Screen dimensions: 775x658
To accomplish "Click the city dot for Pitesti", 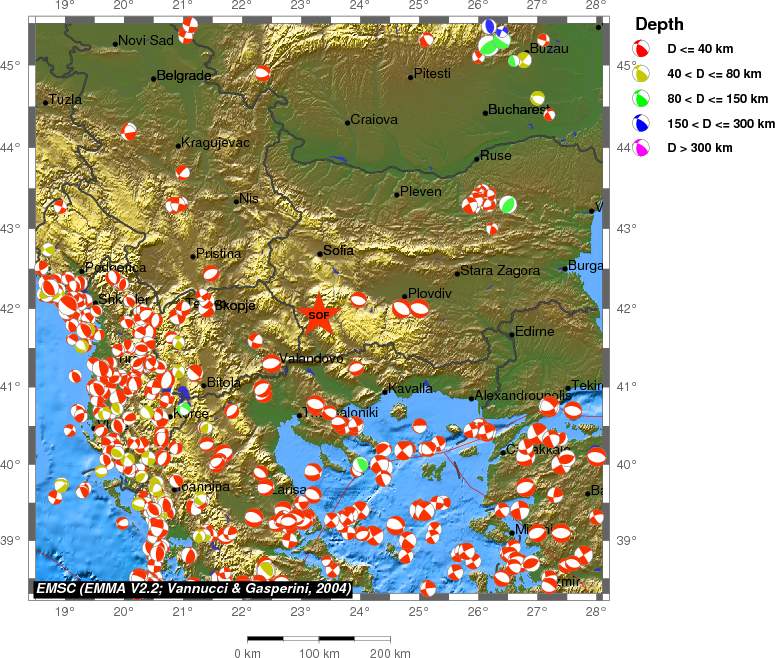I will click(x=411, y=77).
